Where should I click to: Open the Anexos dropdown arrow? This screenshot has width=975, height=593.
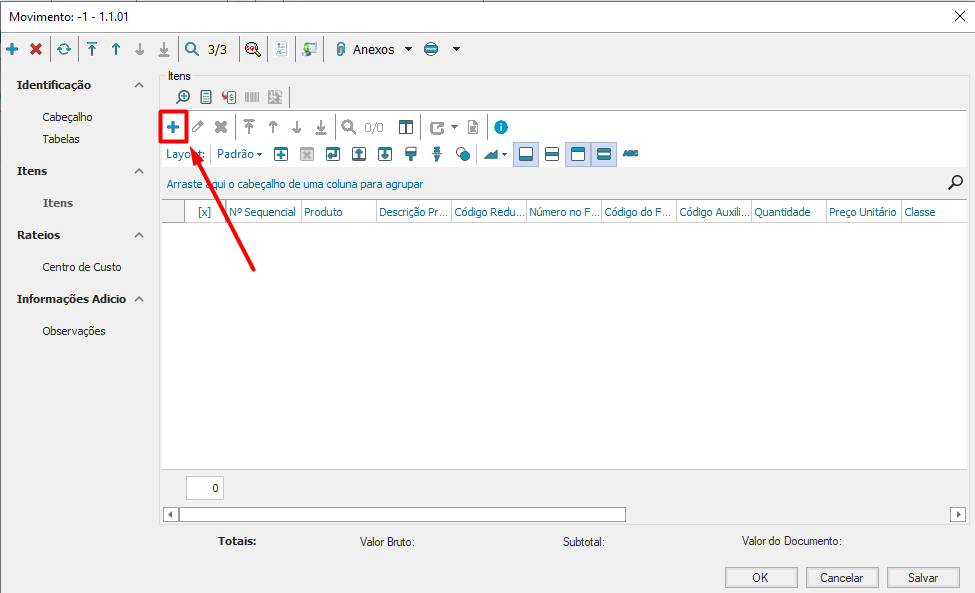click(408, 49)
